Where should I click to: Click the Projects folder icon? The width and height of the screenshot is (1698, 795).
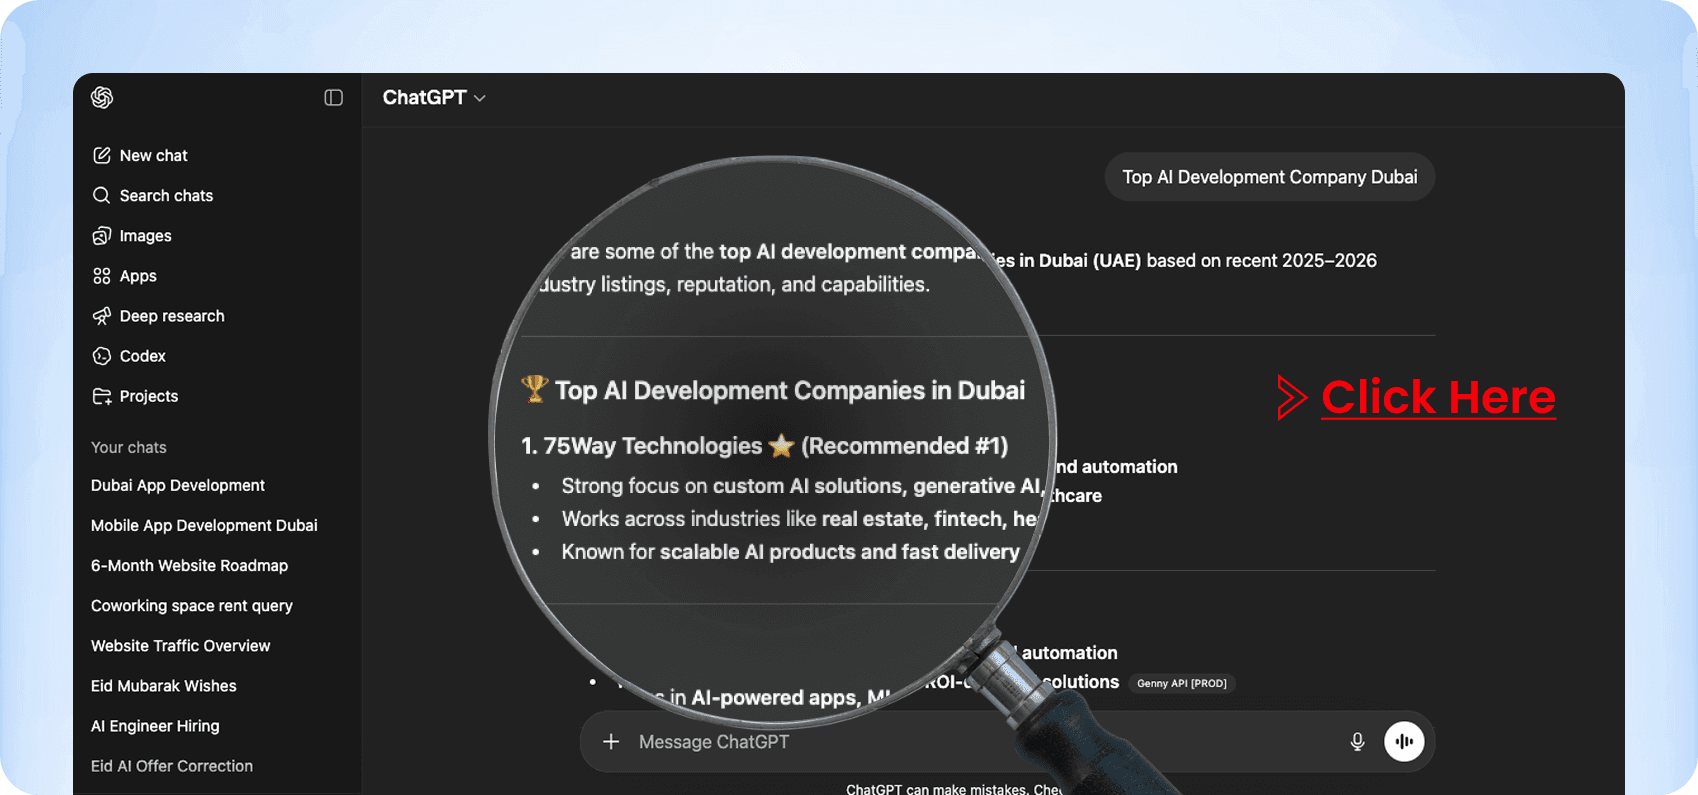coord(101,396)
